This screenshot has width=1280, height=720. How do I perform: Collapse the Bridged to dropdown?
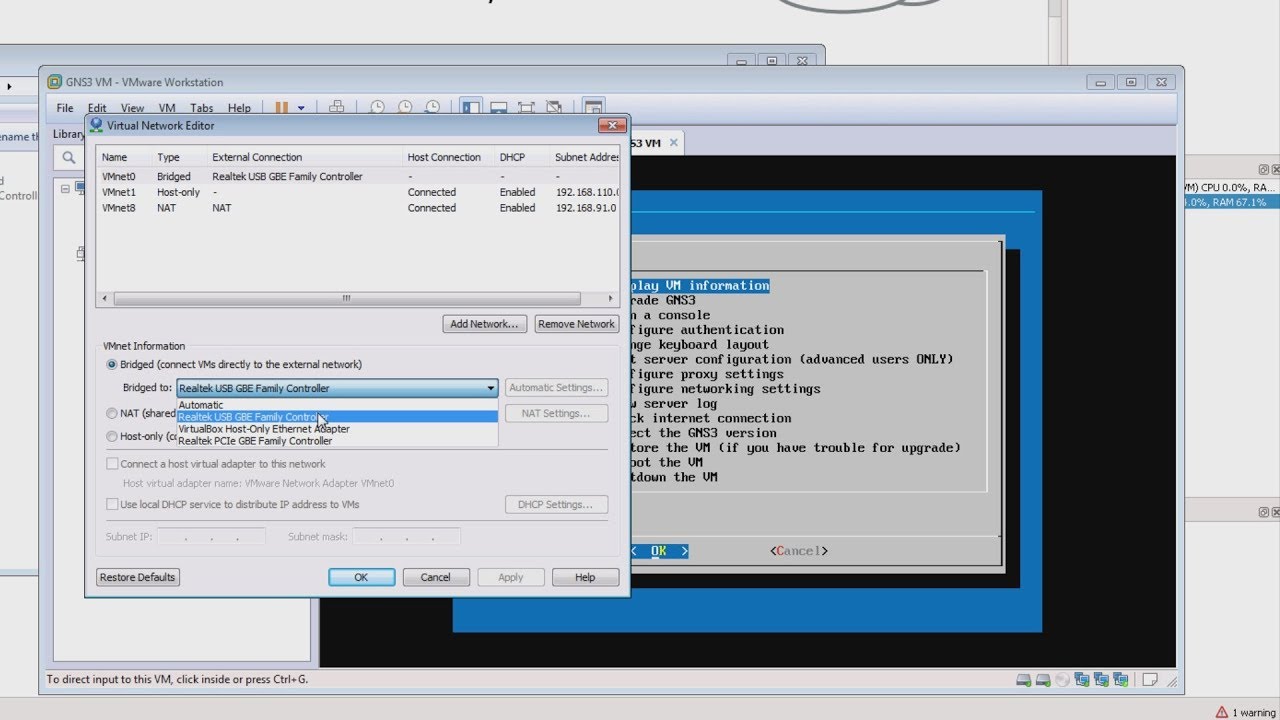(491, 388)
